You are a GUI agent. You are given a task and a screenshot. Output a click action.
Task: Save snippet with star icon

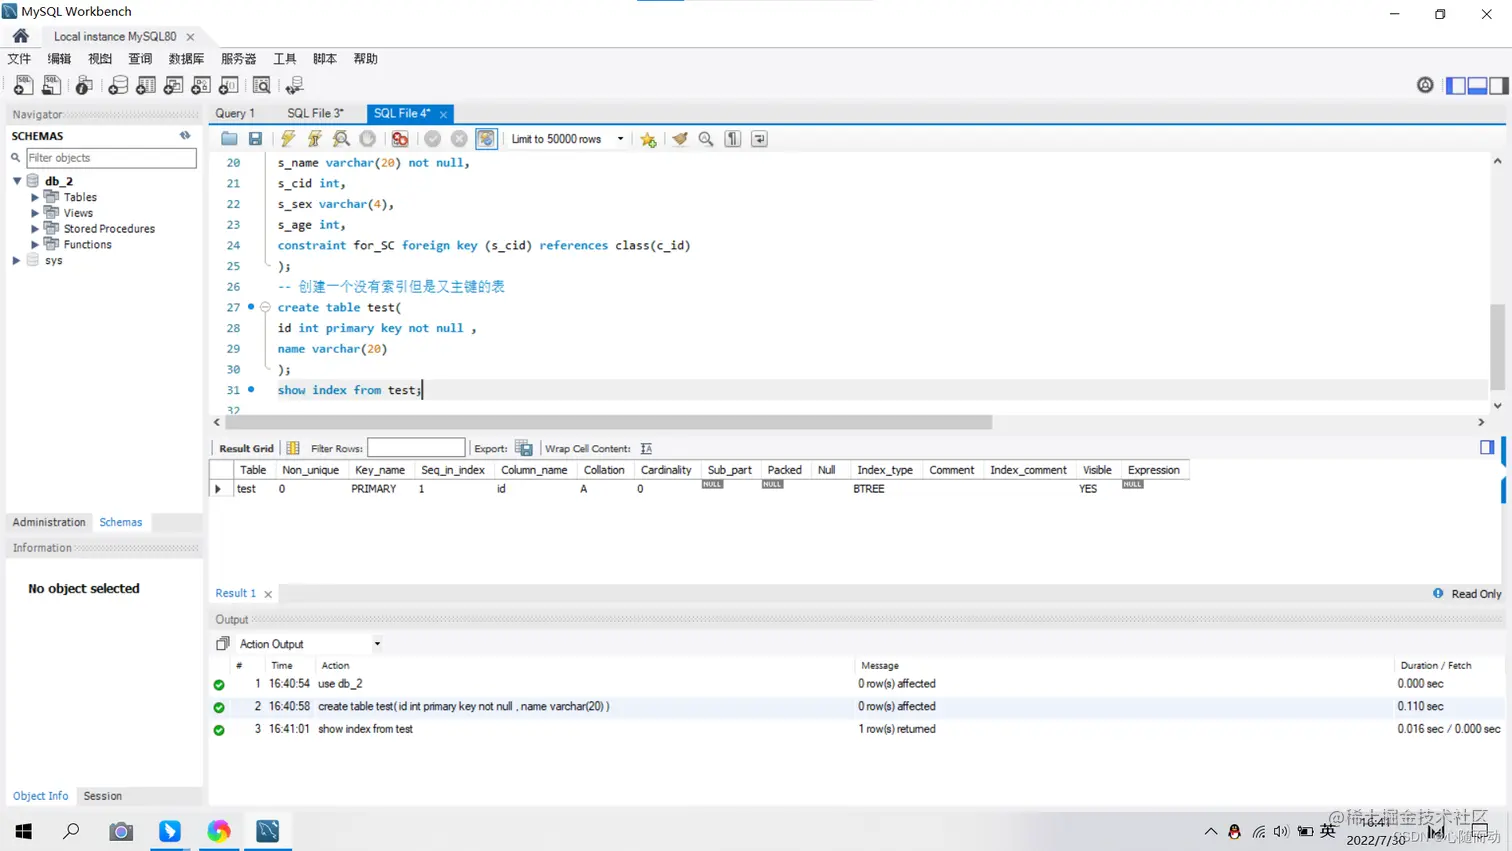click(648, 139)
